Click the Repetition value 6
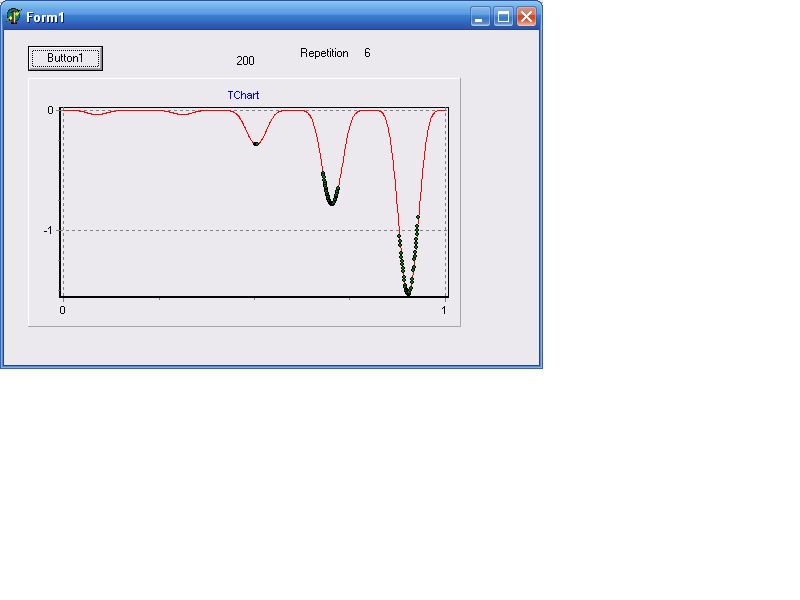 tap(367, 53)
